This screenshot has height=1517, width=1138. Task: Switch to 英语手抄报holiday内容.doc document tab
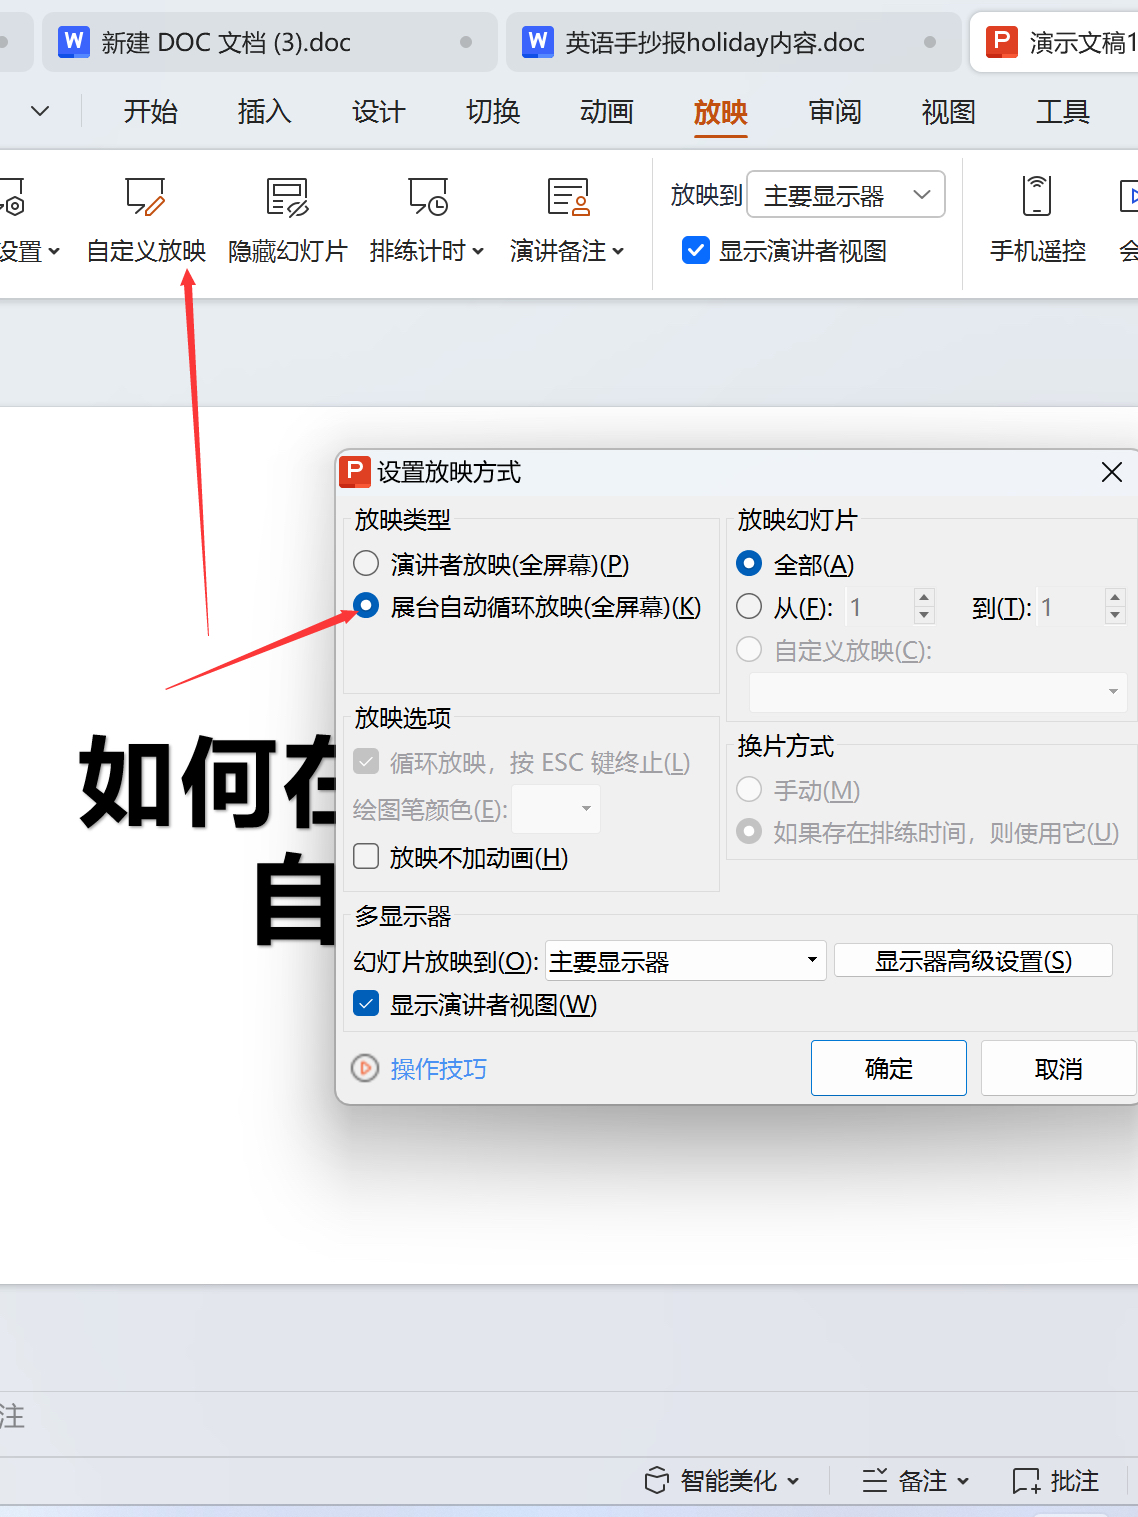[x=714, y=42]
